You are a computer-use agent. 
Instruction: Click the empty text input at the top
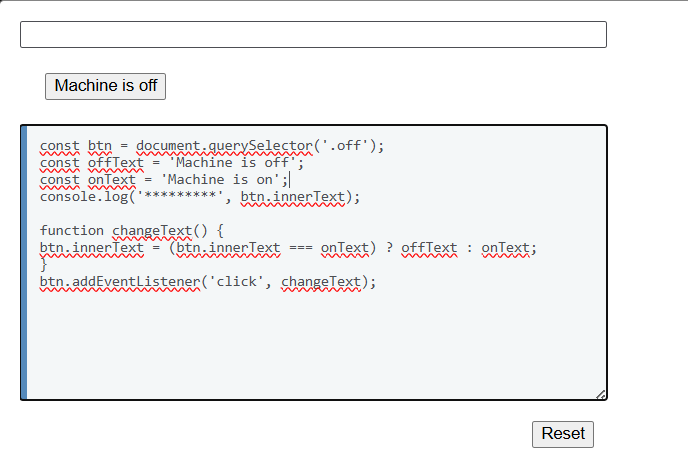tap(313, 34)
